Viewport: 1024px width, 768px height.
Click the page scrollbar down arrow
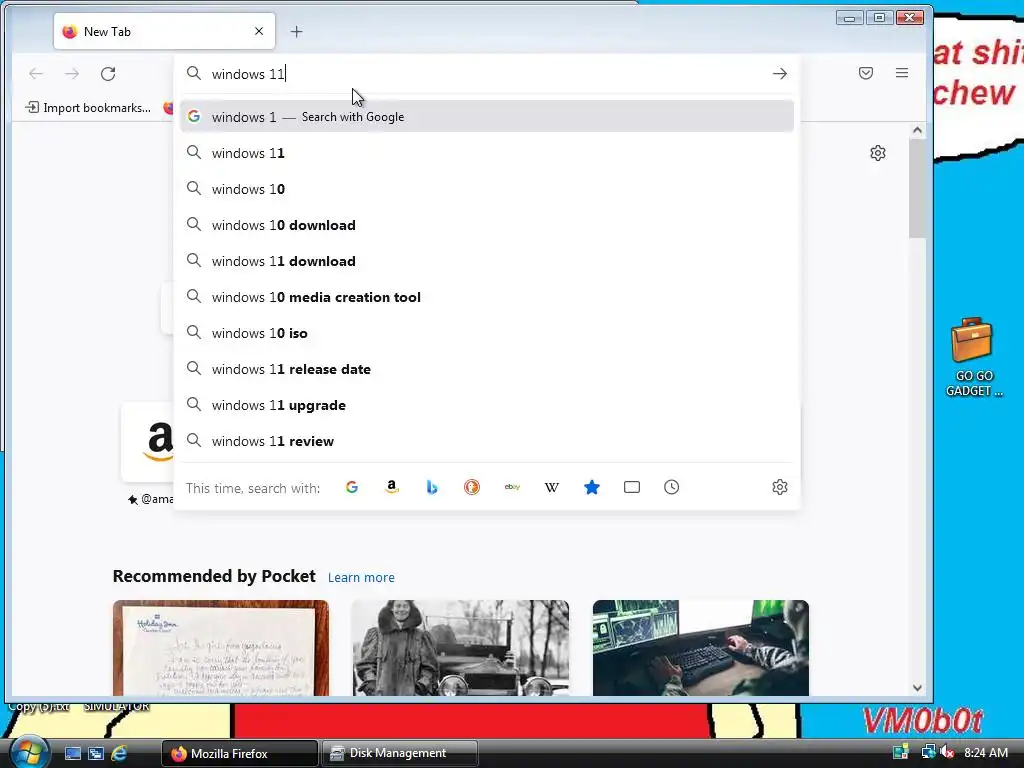coord(917,688)
